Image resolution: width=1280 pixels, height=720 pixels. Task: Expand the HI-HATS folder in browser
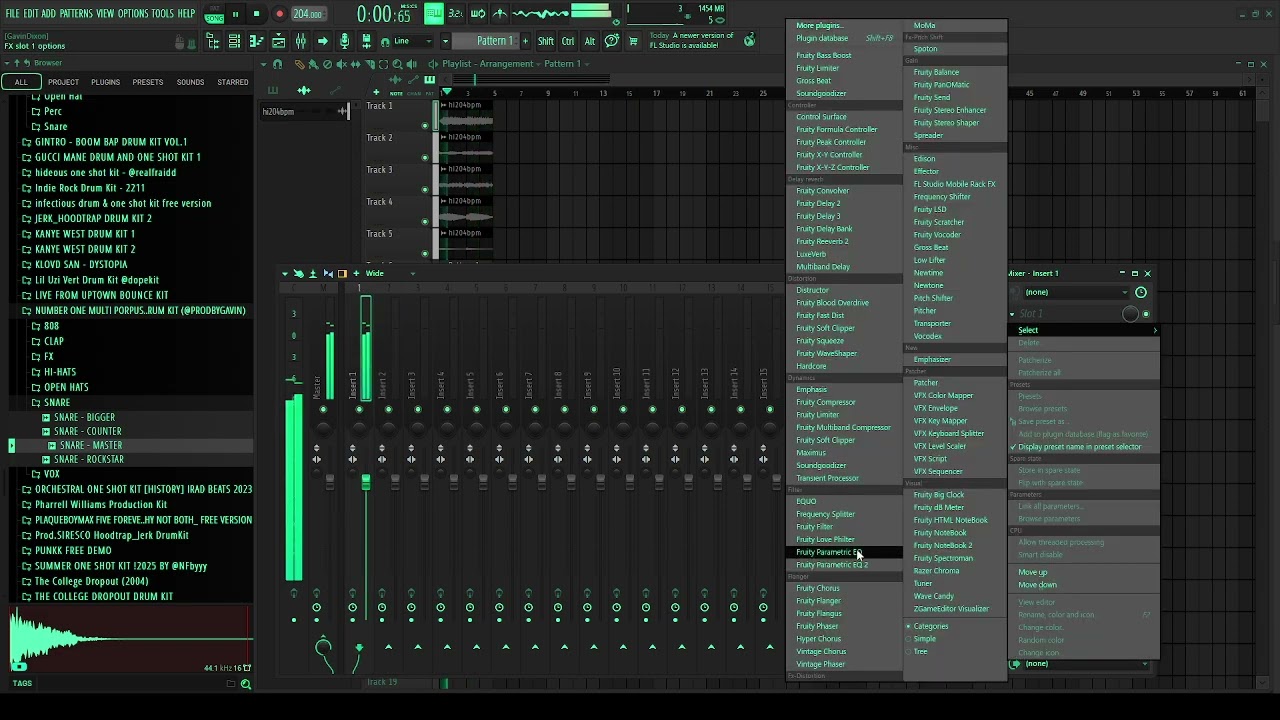click(x=60, y=372)
